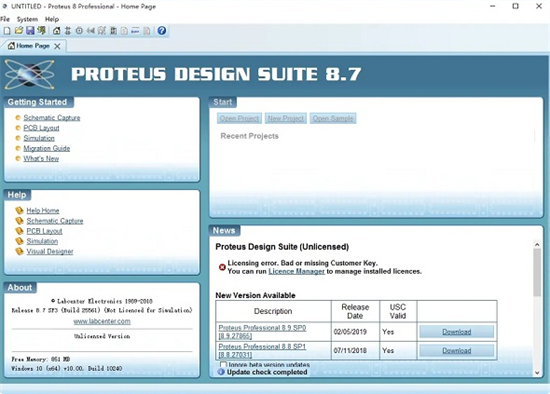Click the Unlicensed Version text in About
The width and height of the screenshot is (550, 394).
pos(102,336)
